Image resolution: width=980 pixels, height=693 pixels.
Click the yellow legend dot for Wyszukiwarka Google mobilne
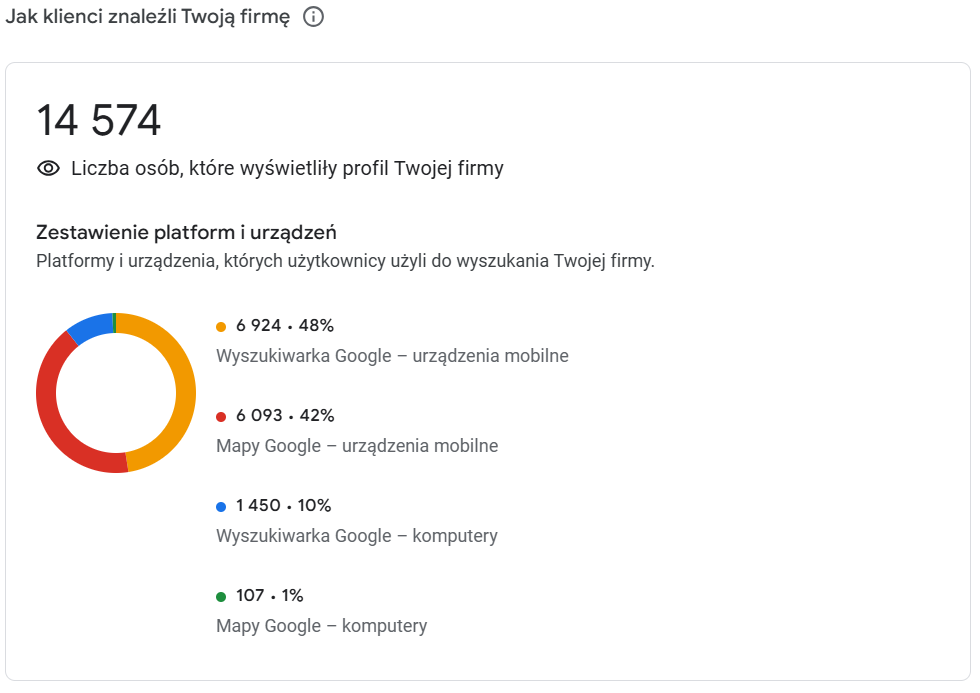click(x=222, y=325)
